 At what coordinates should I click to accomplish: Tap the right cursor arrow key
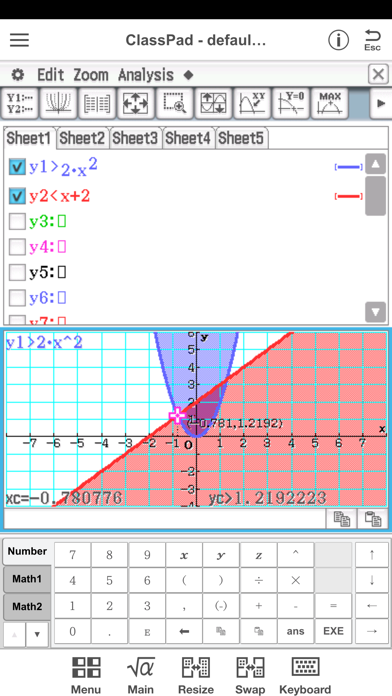coord(372,631)
